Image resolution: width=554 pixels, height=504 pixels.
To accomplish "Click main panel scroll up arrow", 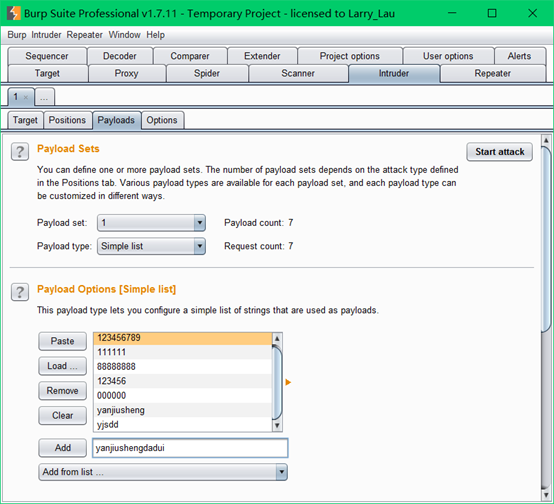I will pos(546,141).
